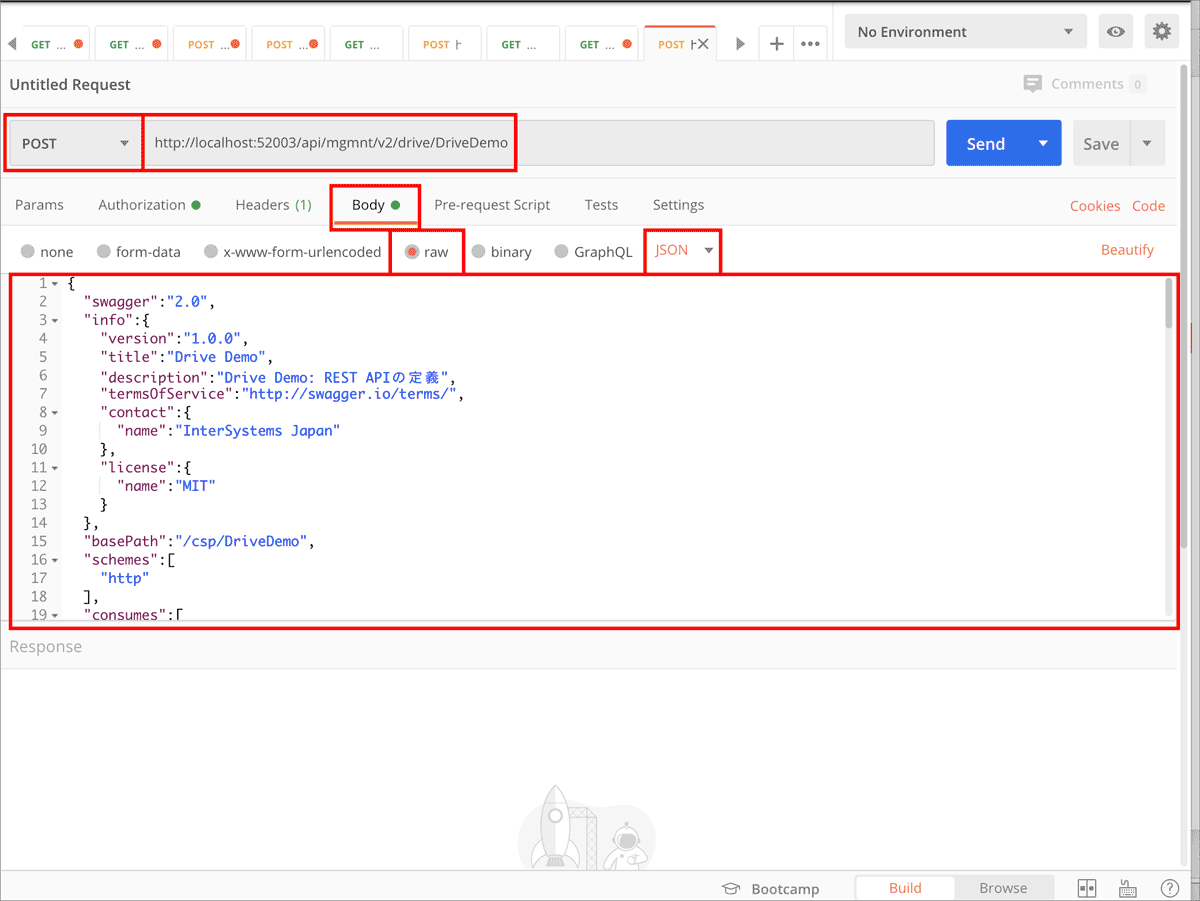Click the "termsOfService" line in the body
Image resolution: width=1200 pixels, height=901 pixels.
coord(283,393)
